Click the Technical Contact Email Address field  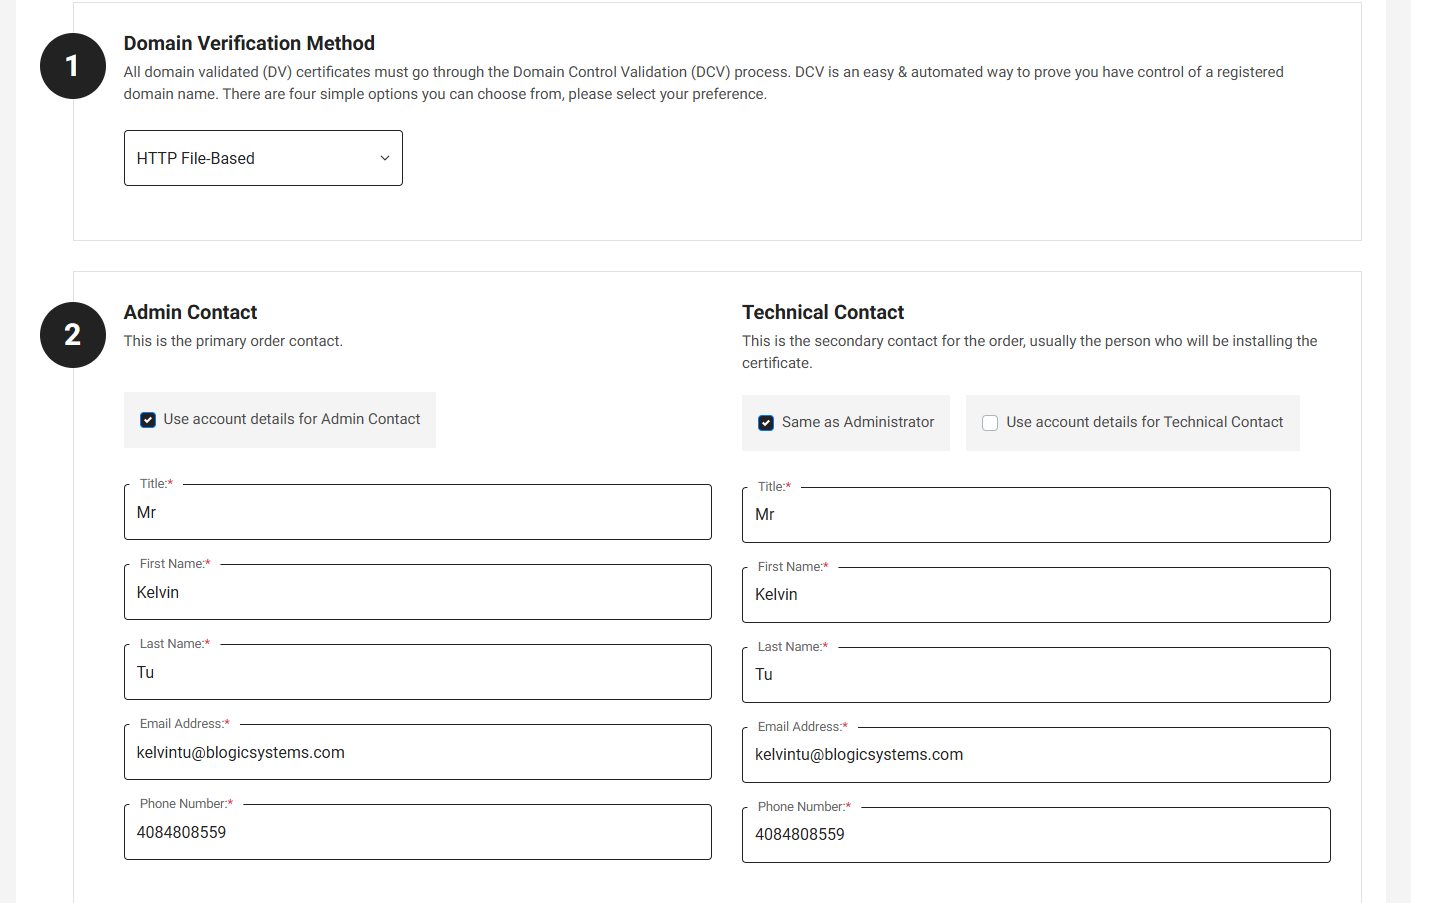pyautogui.click(x=1035, y=755)
